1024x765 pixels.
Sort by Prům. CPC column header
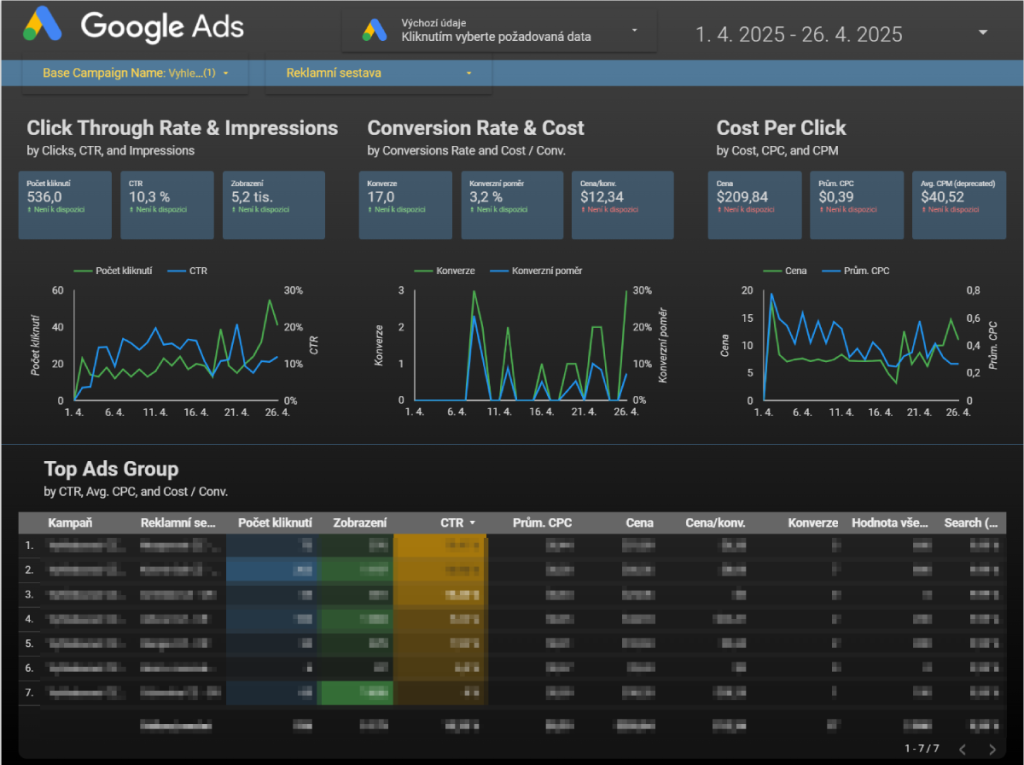click(542, 523)
